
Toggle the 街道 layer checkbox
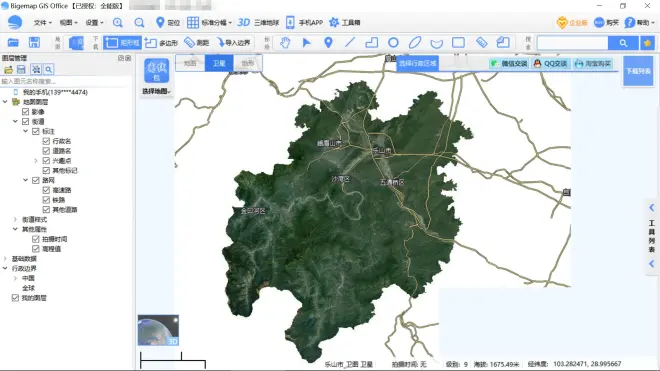point(25,121)
